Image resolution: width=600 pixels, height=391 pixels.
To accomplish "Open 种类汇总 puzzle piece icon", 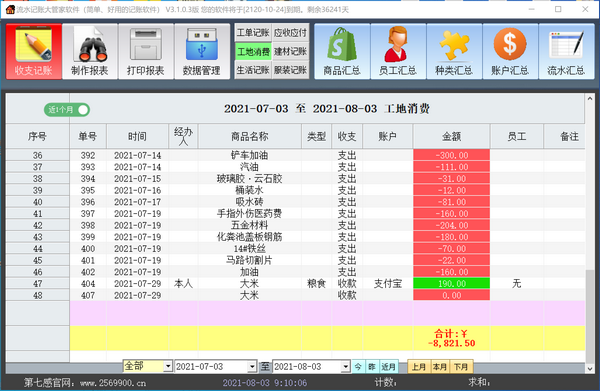I will [454, 51].
